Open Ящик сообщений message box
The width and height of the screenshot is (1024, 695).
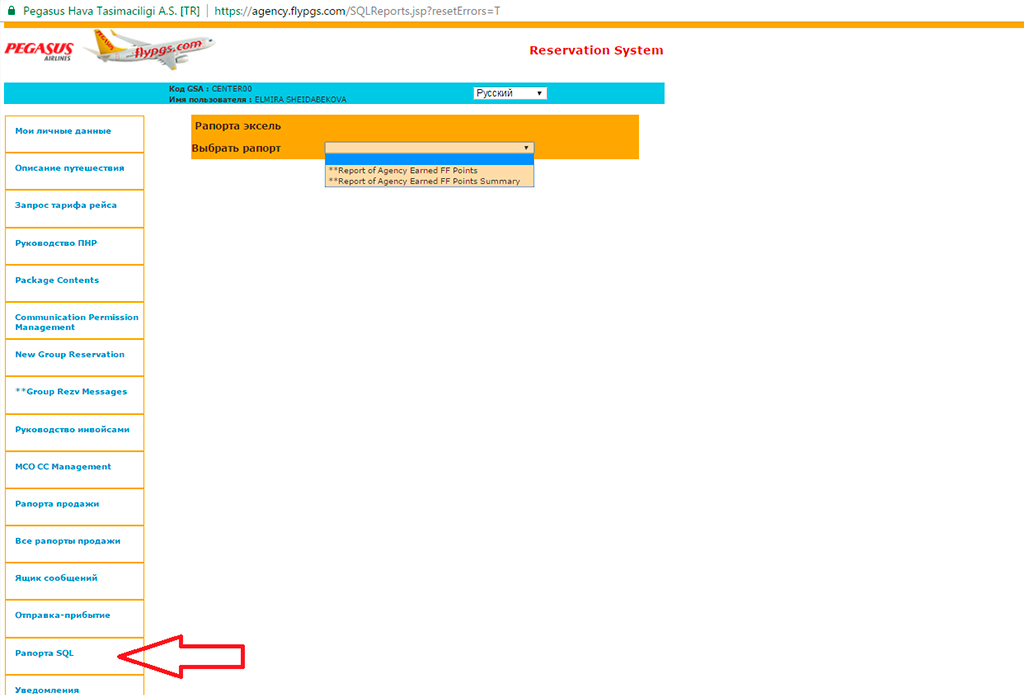(56, 578)
